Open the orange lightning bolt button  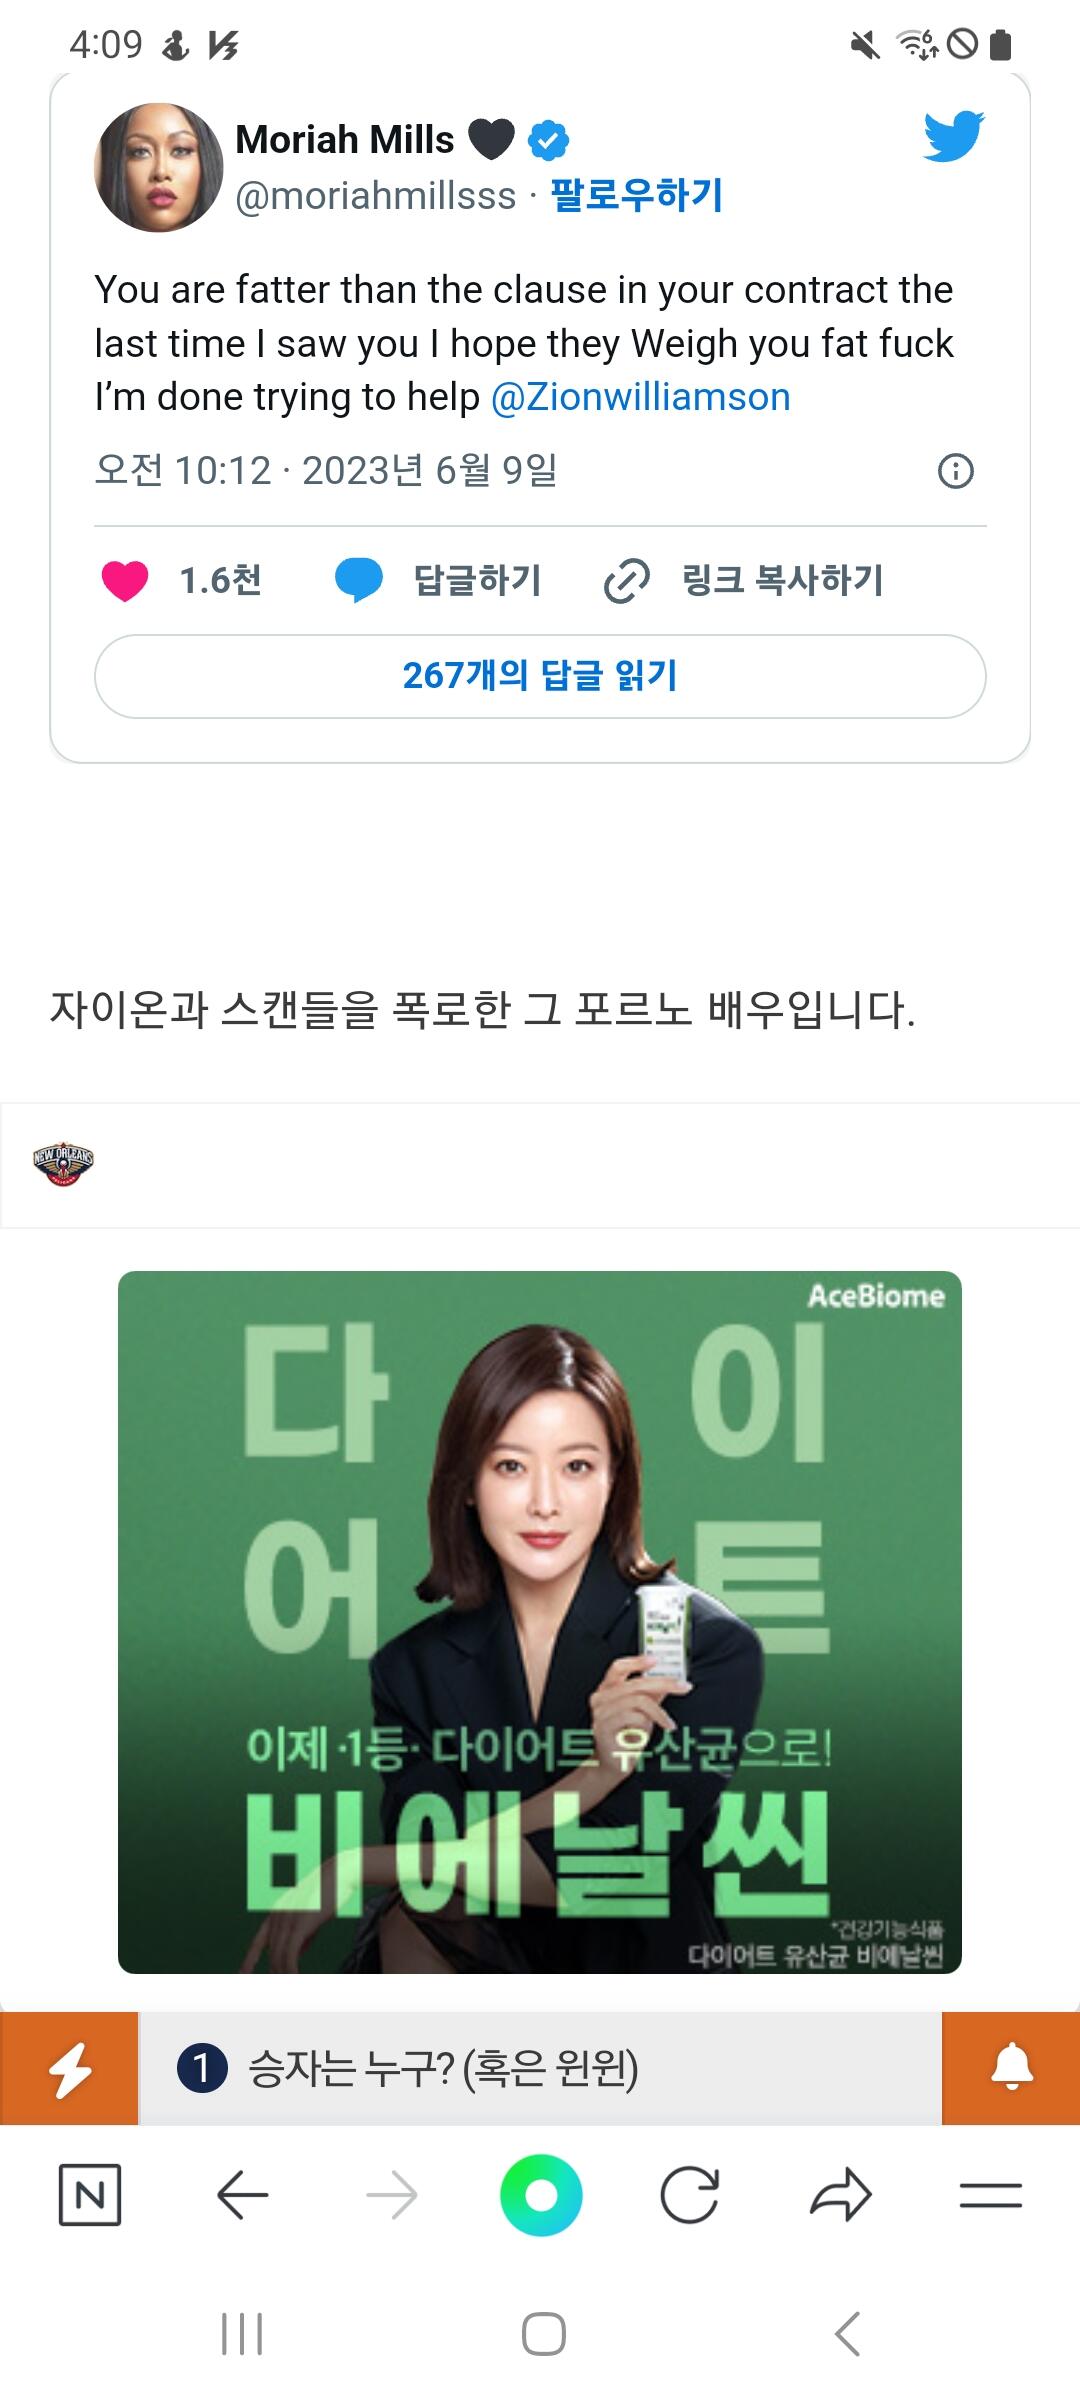pos(69,2068)
